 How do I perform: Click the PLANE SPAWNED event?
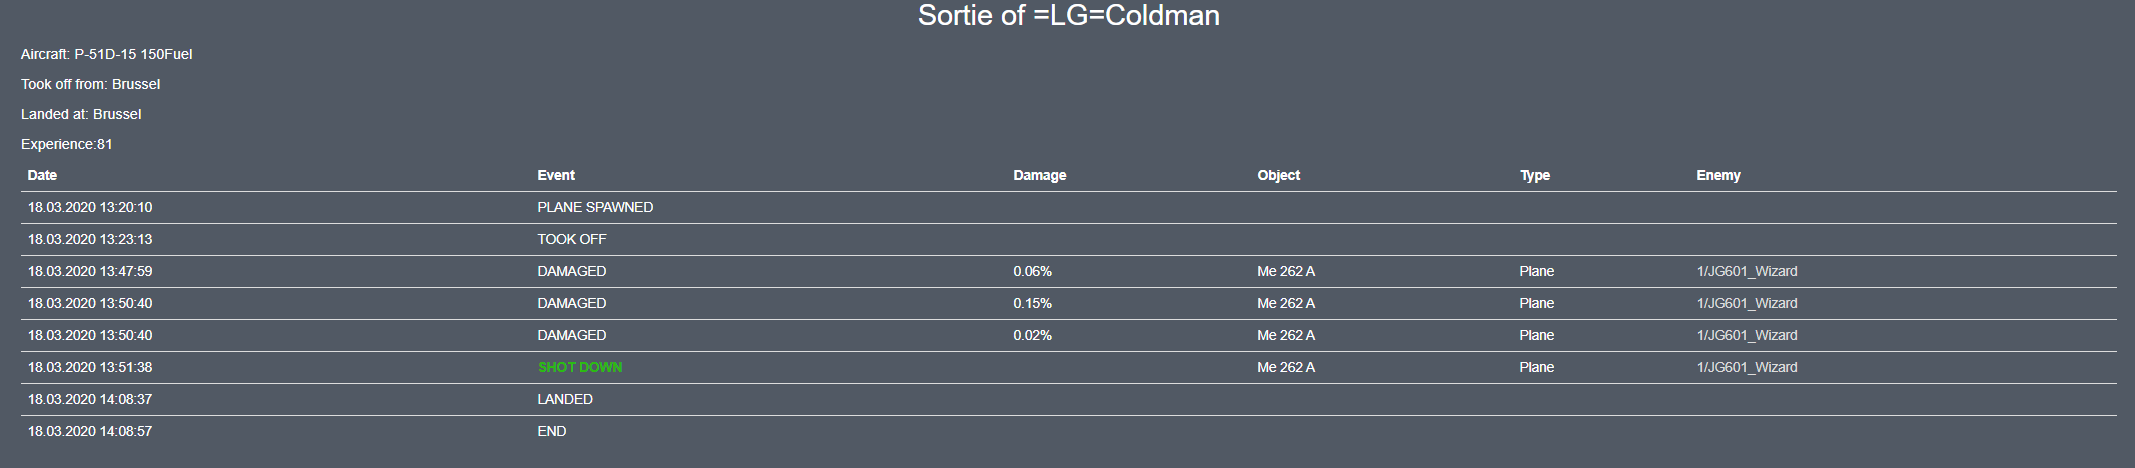pyautogui.click(x=595, y=207)
